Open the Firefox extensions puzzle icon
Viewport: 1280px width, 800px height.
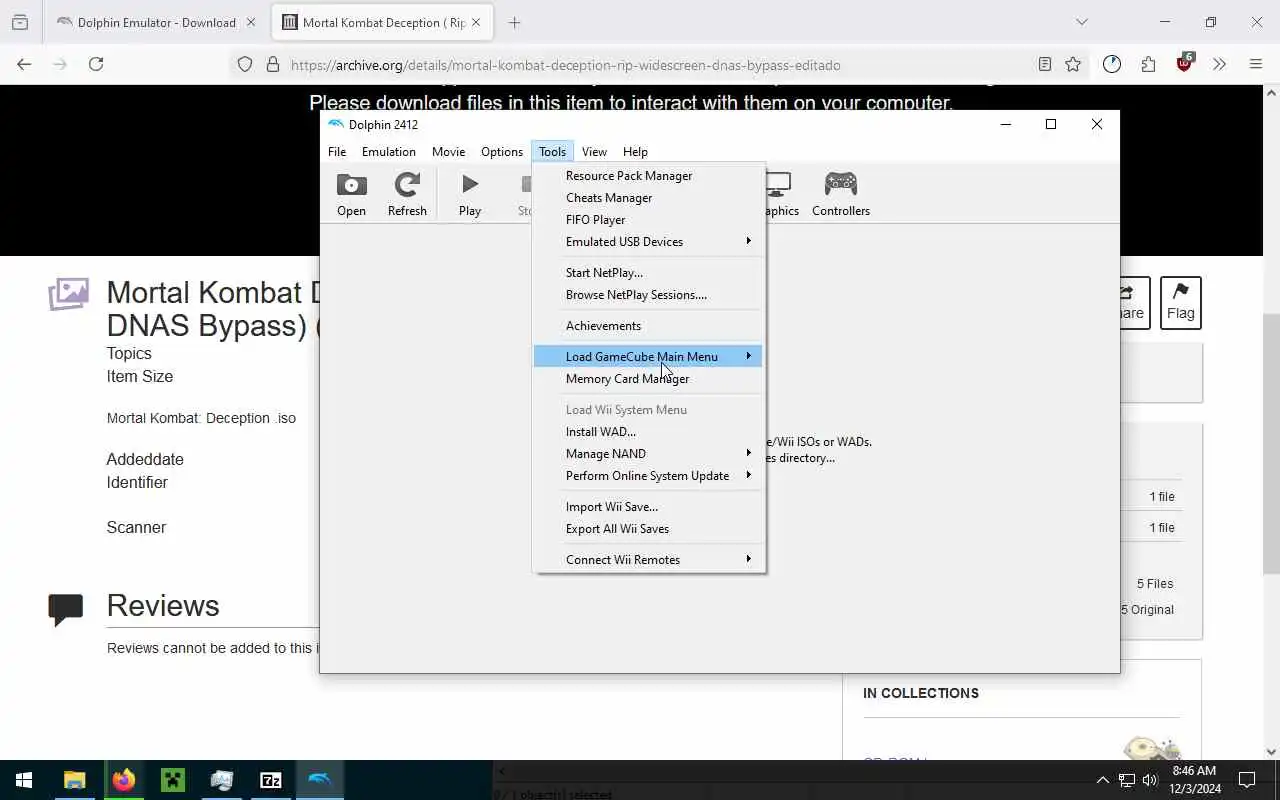(1148, 64)
